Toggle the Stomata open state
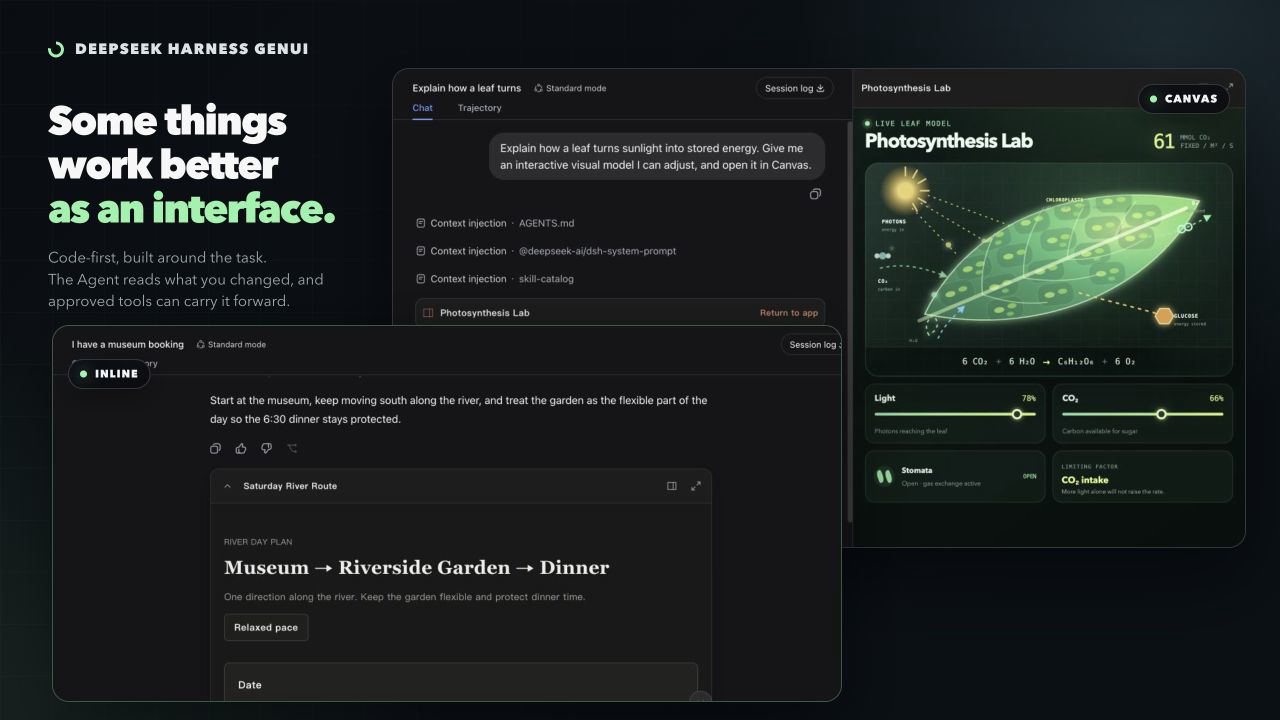This screenshot has width=1280, height=720. click(x=1029, y=476)
